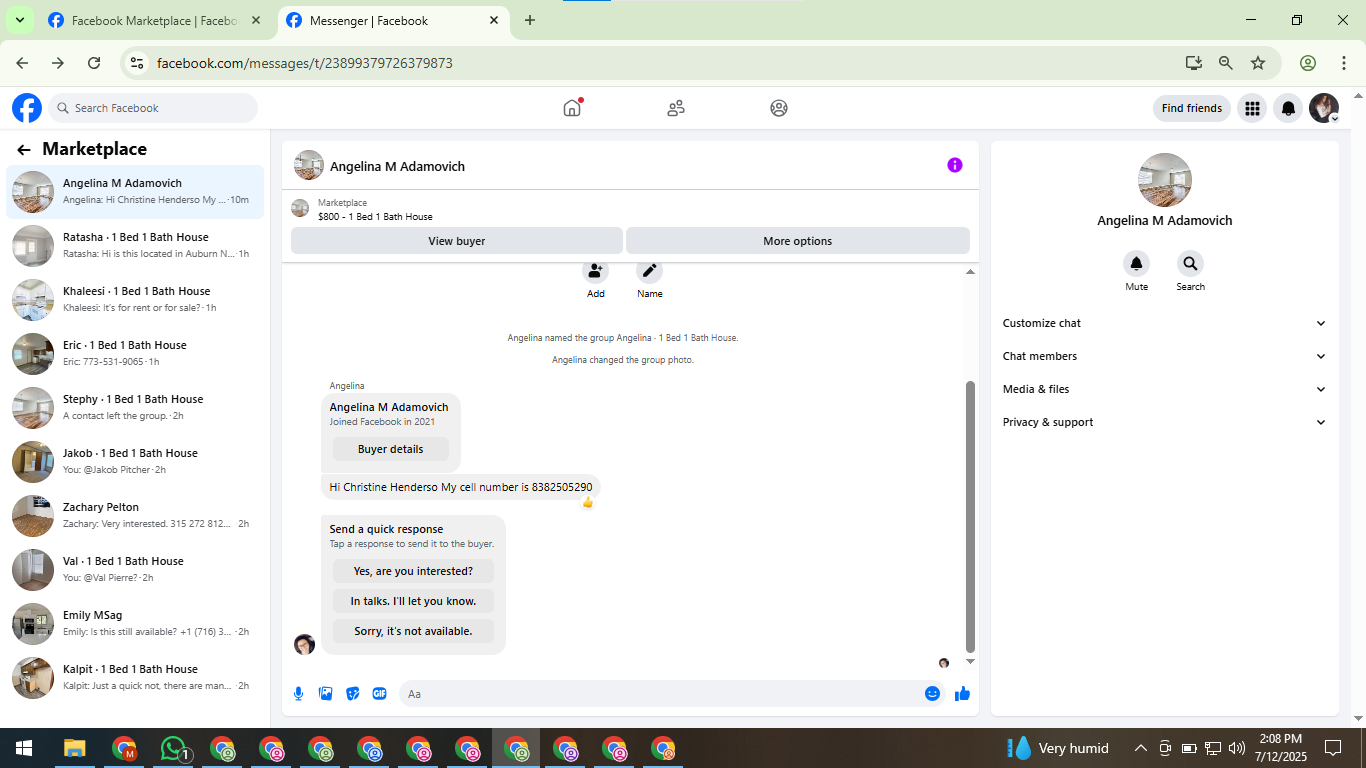Click the thumbs-up reaction on Angelina's message

click(587, 502)
